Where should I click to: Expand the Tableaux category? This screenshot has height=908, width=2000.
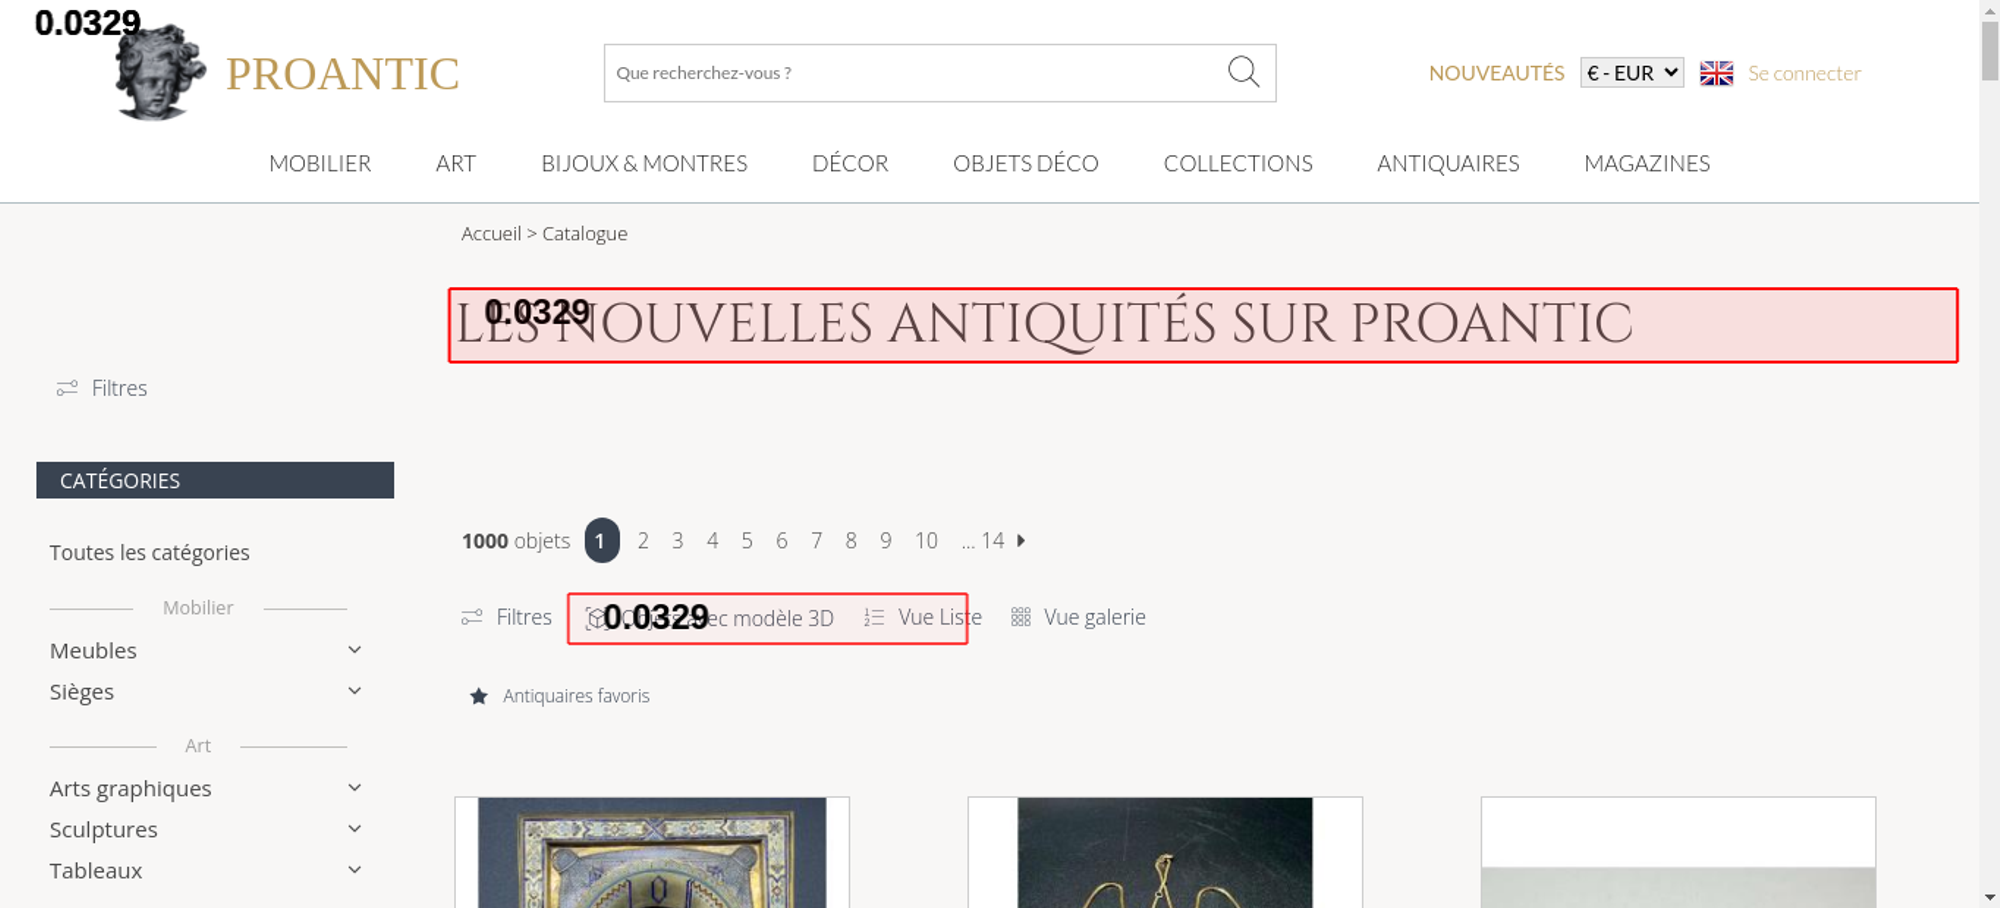coord(354,870)
